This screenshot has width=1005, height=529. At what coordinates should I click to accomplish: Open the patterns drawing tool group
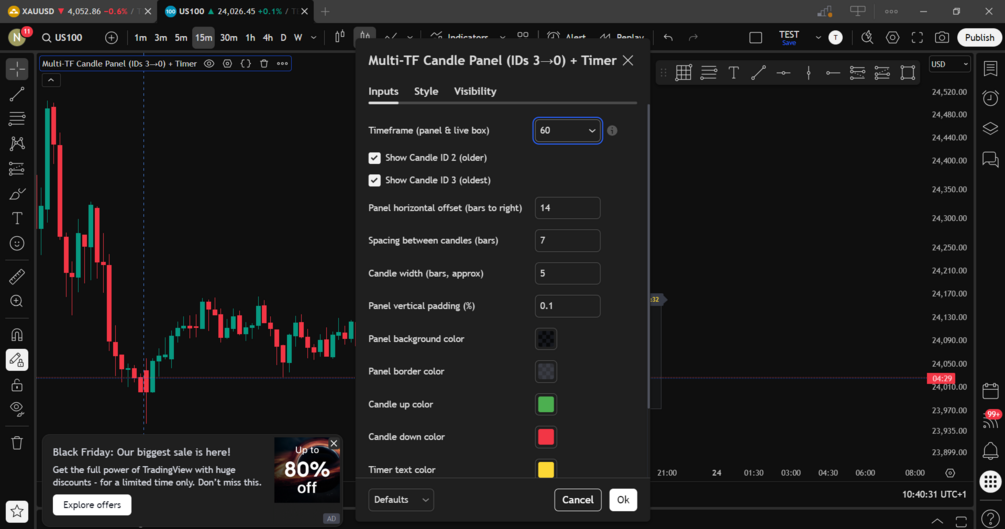pos(17,144)
